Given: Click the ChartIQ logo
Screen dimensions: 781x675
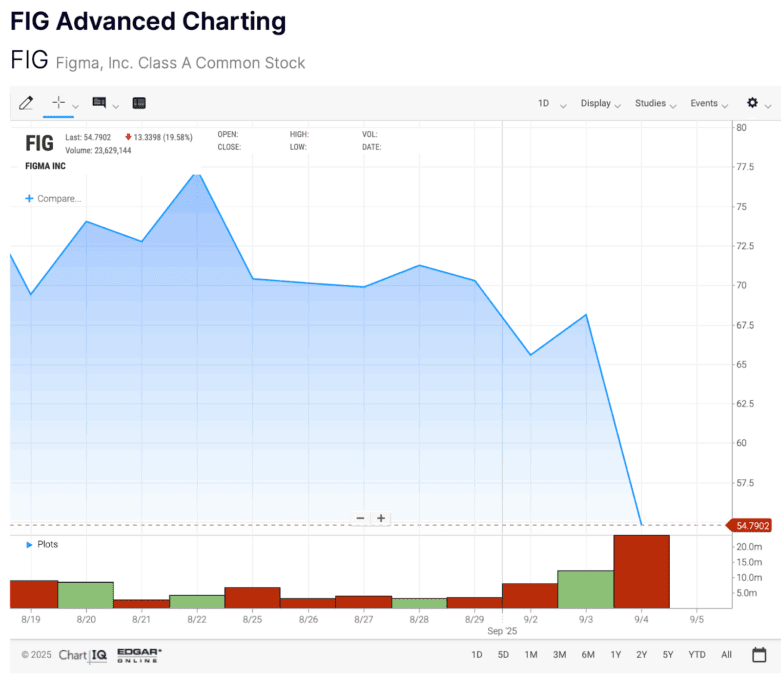Looking at the screenshot, I should point(83,655).
